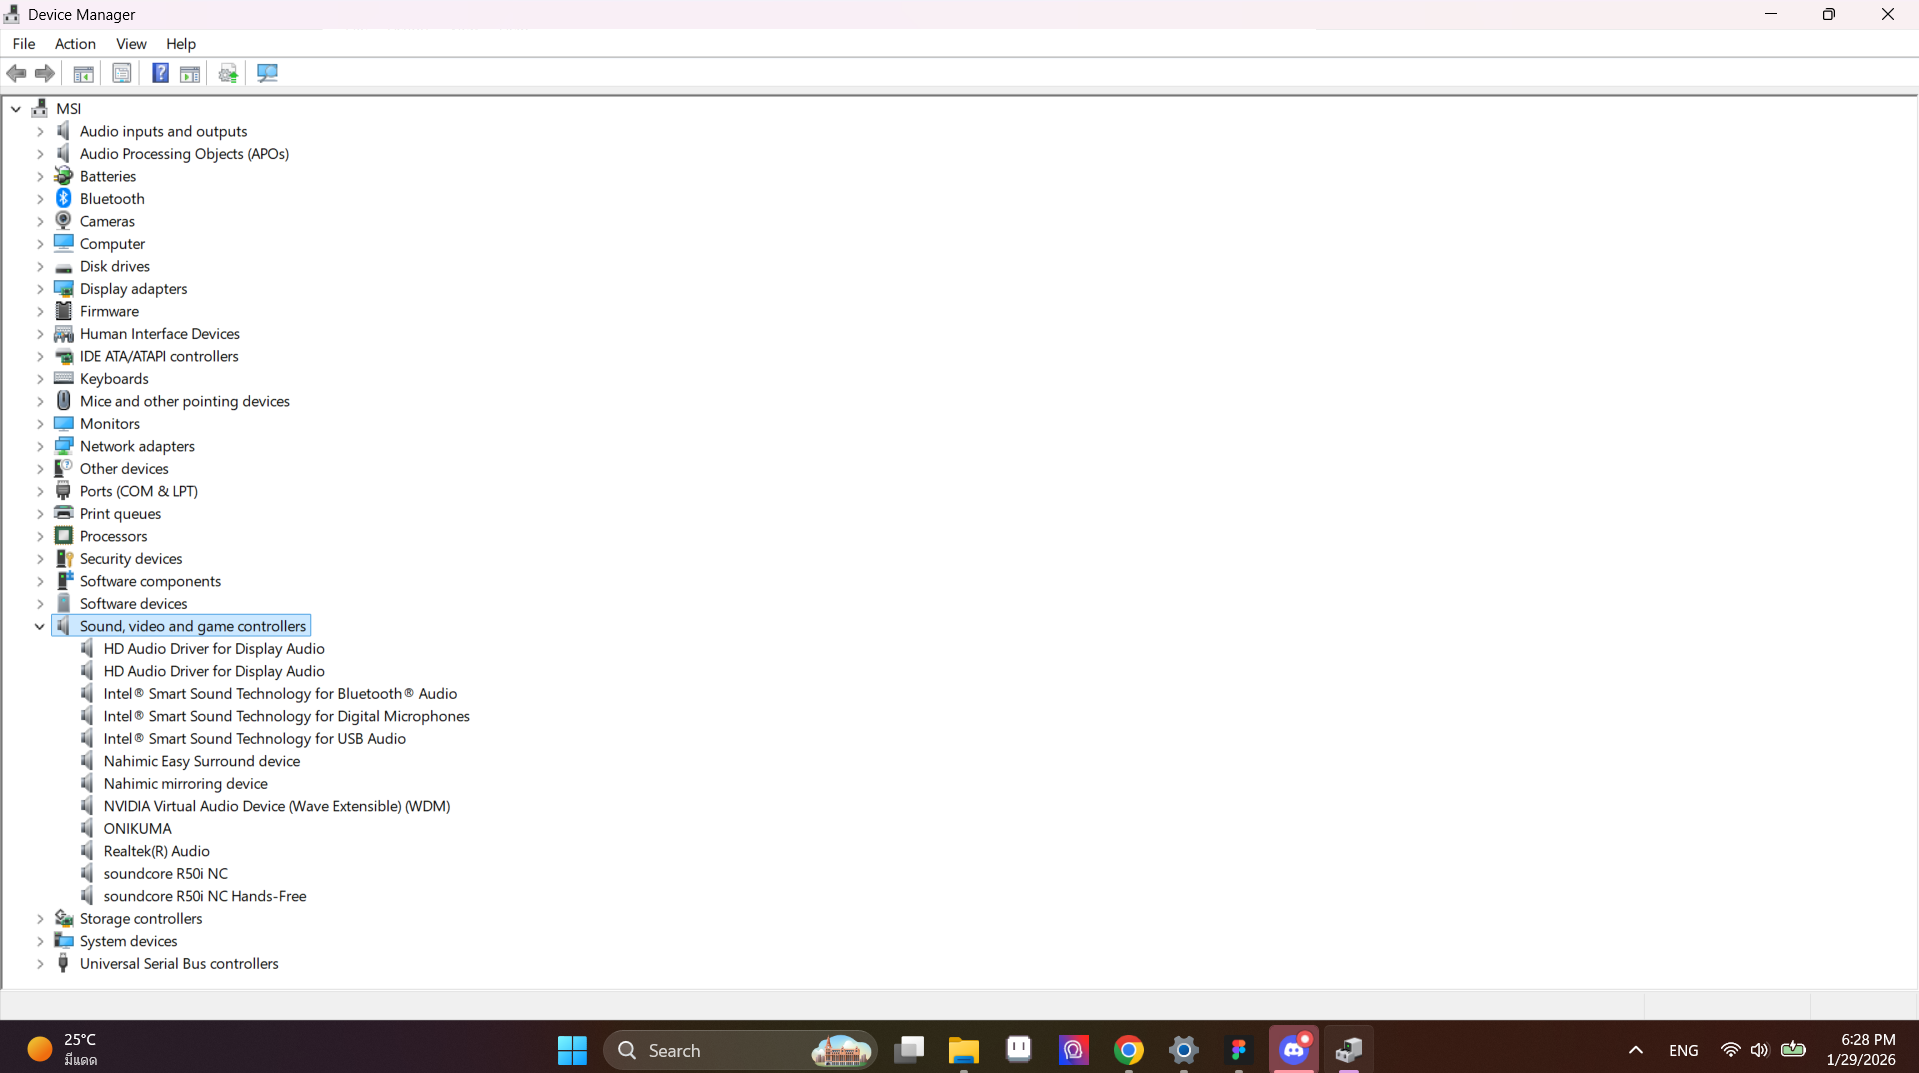Click the monitor search toolbar icon
The image size is (1919, 1073).
coord(267,73)
